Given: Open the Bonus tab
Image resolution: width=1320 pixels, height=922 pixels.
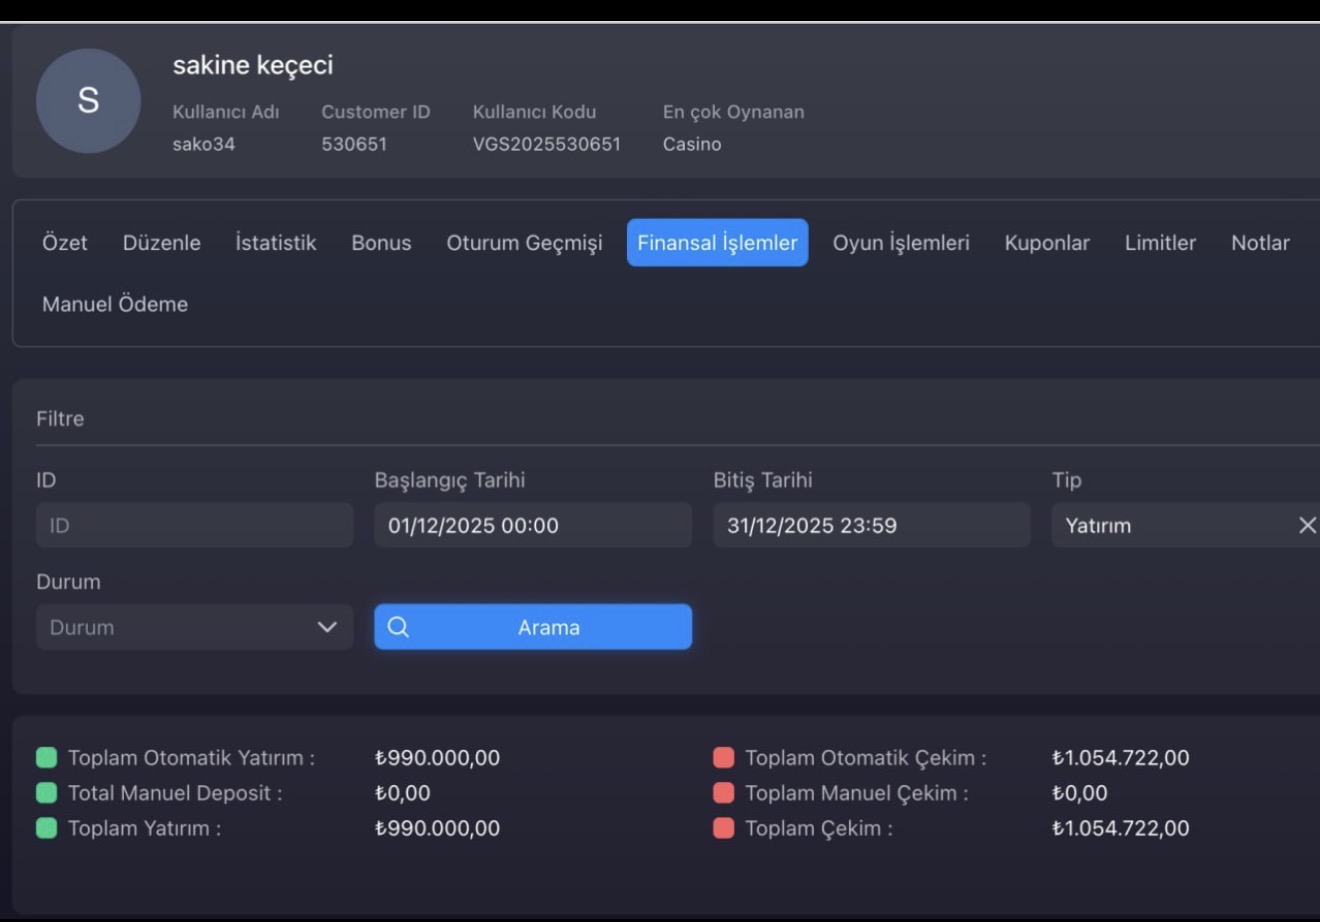Looking at the screenshot, I should (x=381, y=243).
